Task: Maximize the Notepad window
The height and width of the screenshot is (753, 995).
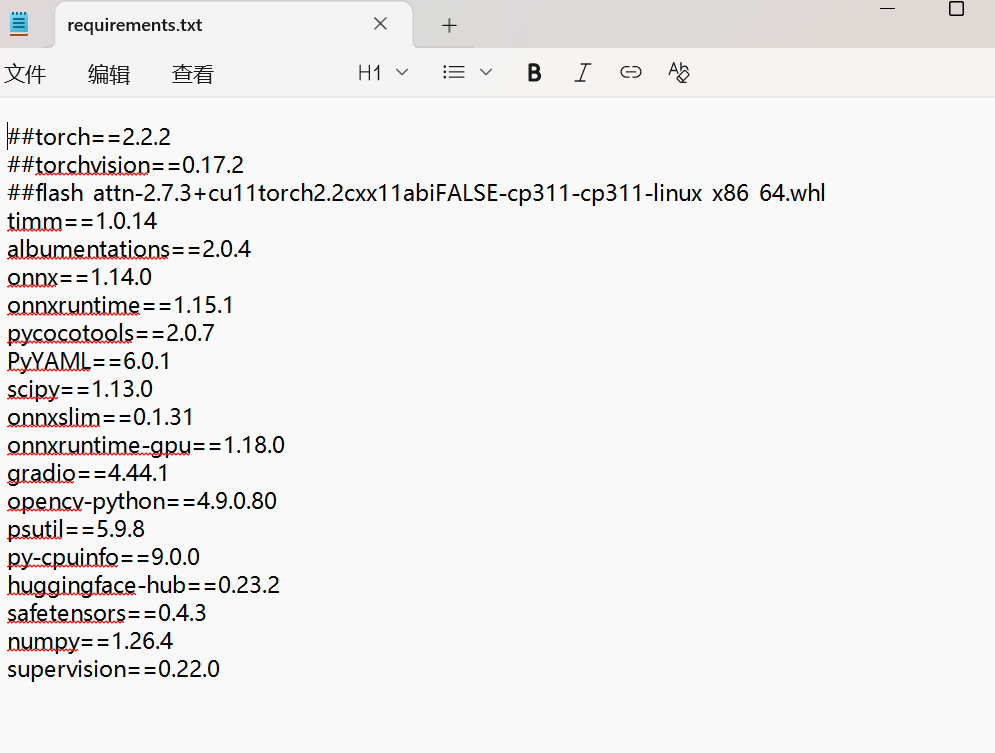Action: [x=956, y=8]
